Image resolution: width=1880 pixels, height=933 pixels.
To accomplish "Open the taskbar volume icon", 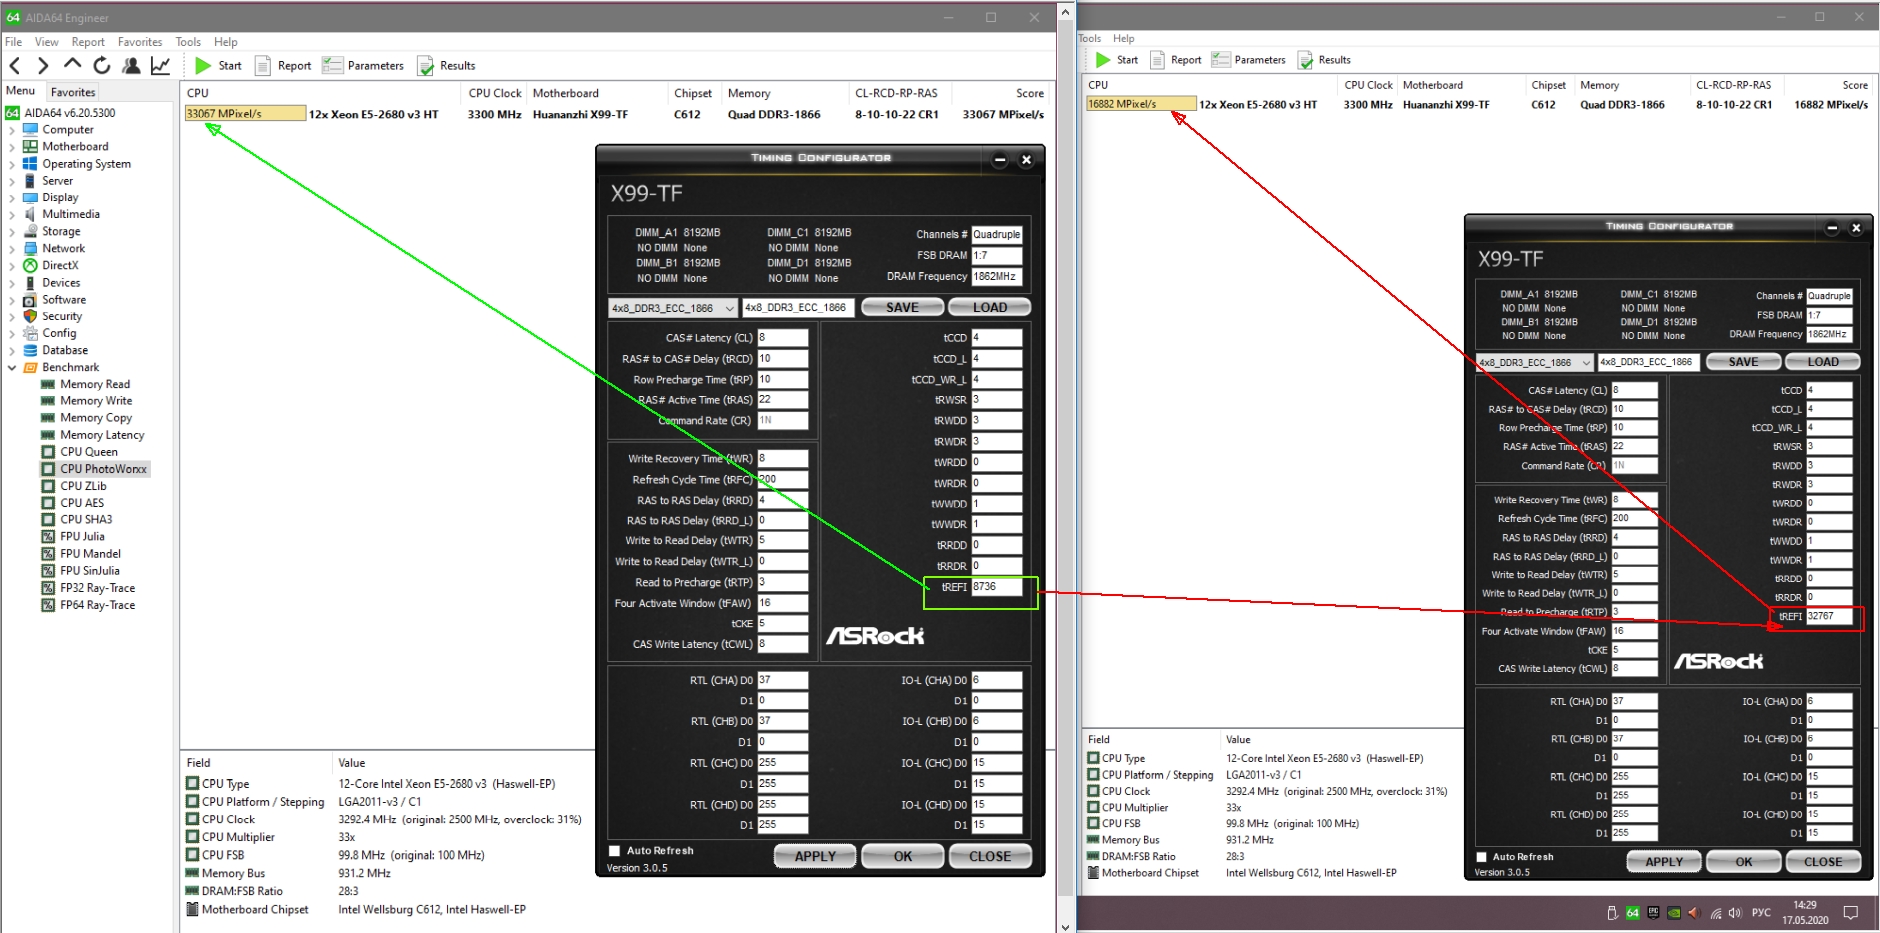I will [x=1735, y=913].
